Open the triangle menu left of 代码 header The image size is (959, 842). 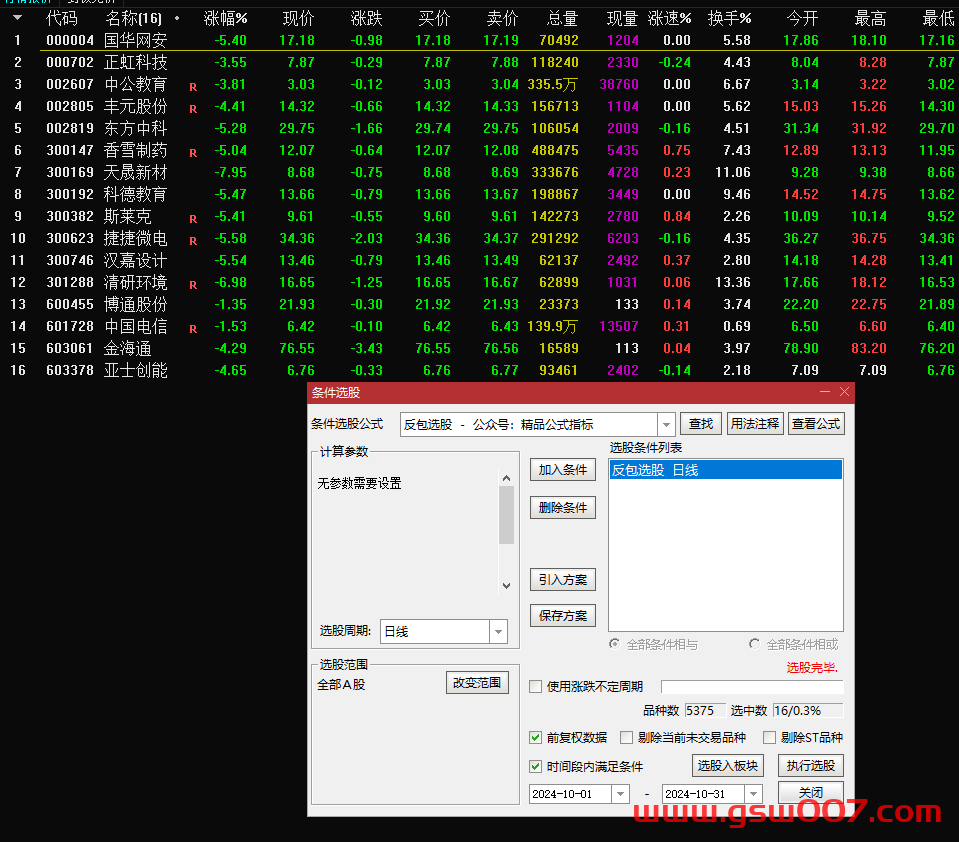tap(17, 18)
